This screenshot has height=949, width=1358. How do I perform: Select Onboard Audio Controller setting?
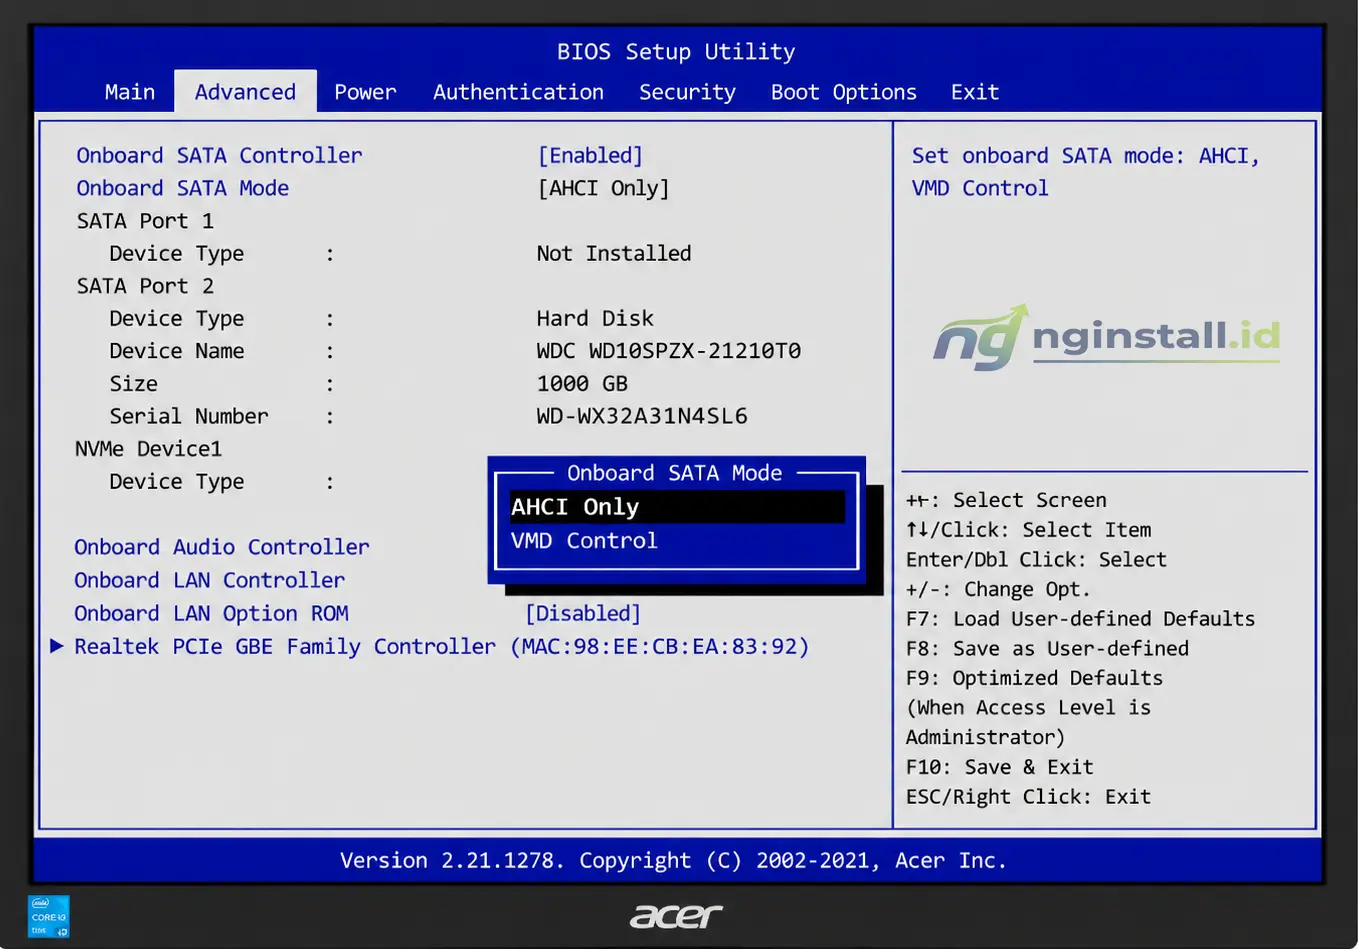pyautogui.click(x=222, y=547)
